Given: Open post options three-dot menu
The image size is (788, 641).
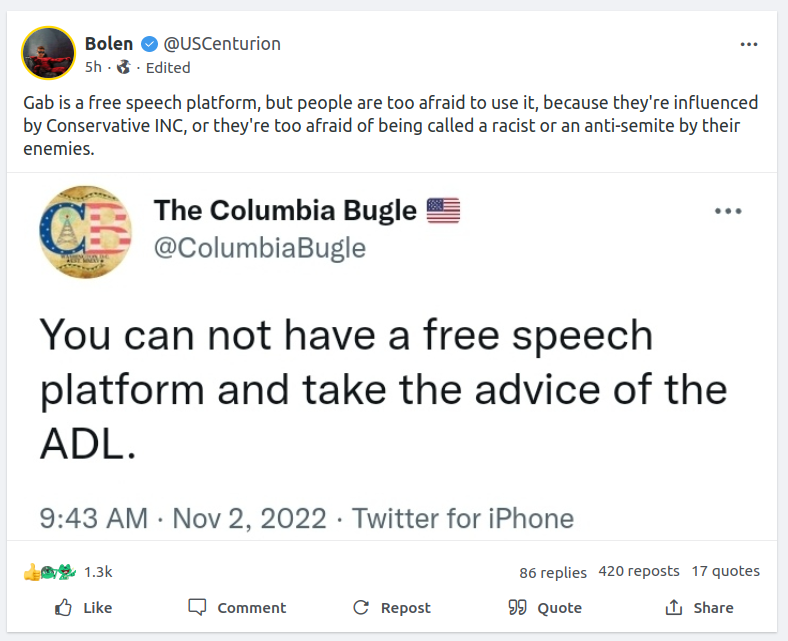Looking at the screenshot, I should click(x=748, y=44).
